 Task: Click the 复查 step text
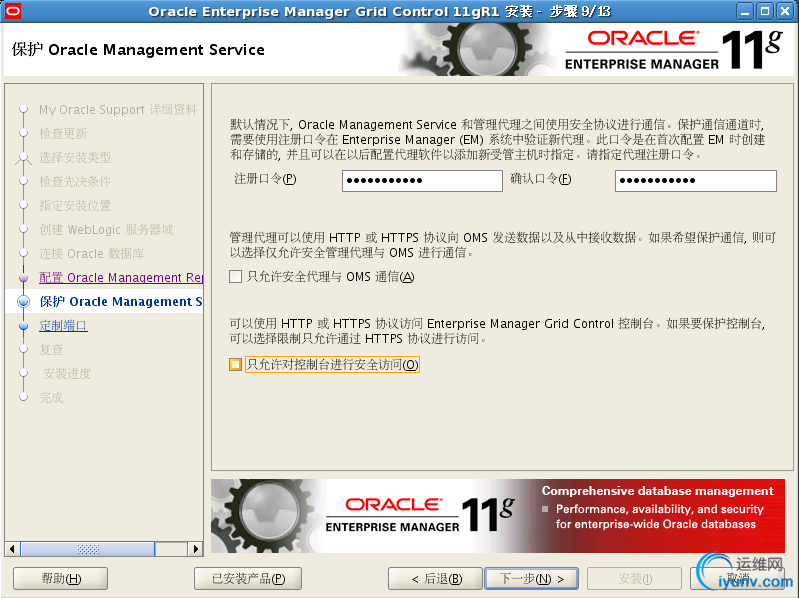point(51,349)
